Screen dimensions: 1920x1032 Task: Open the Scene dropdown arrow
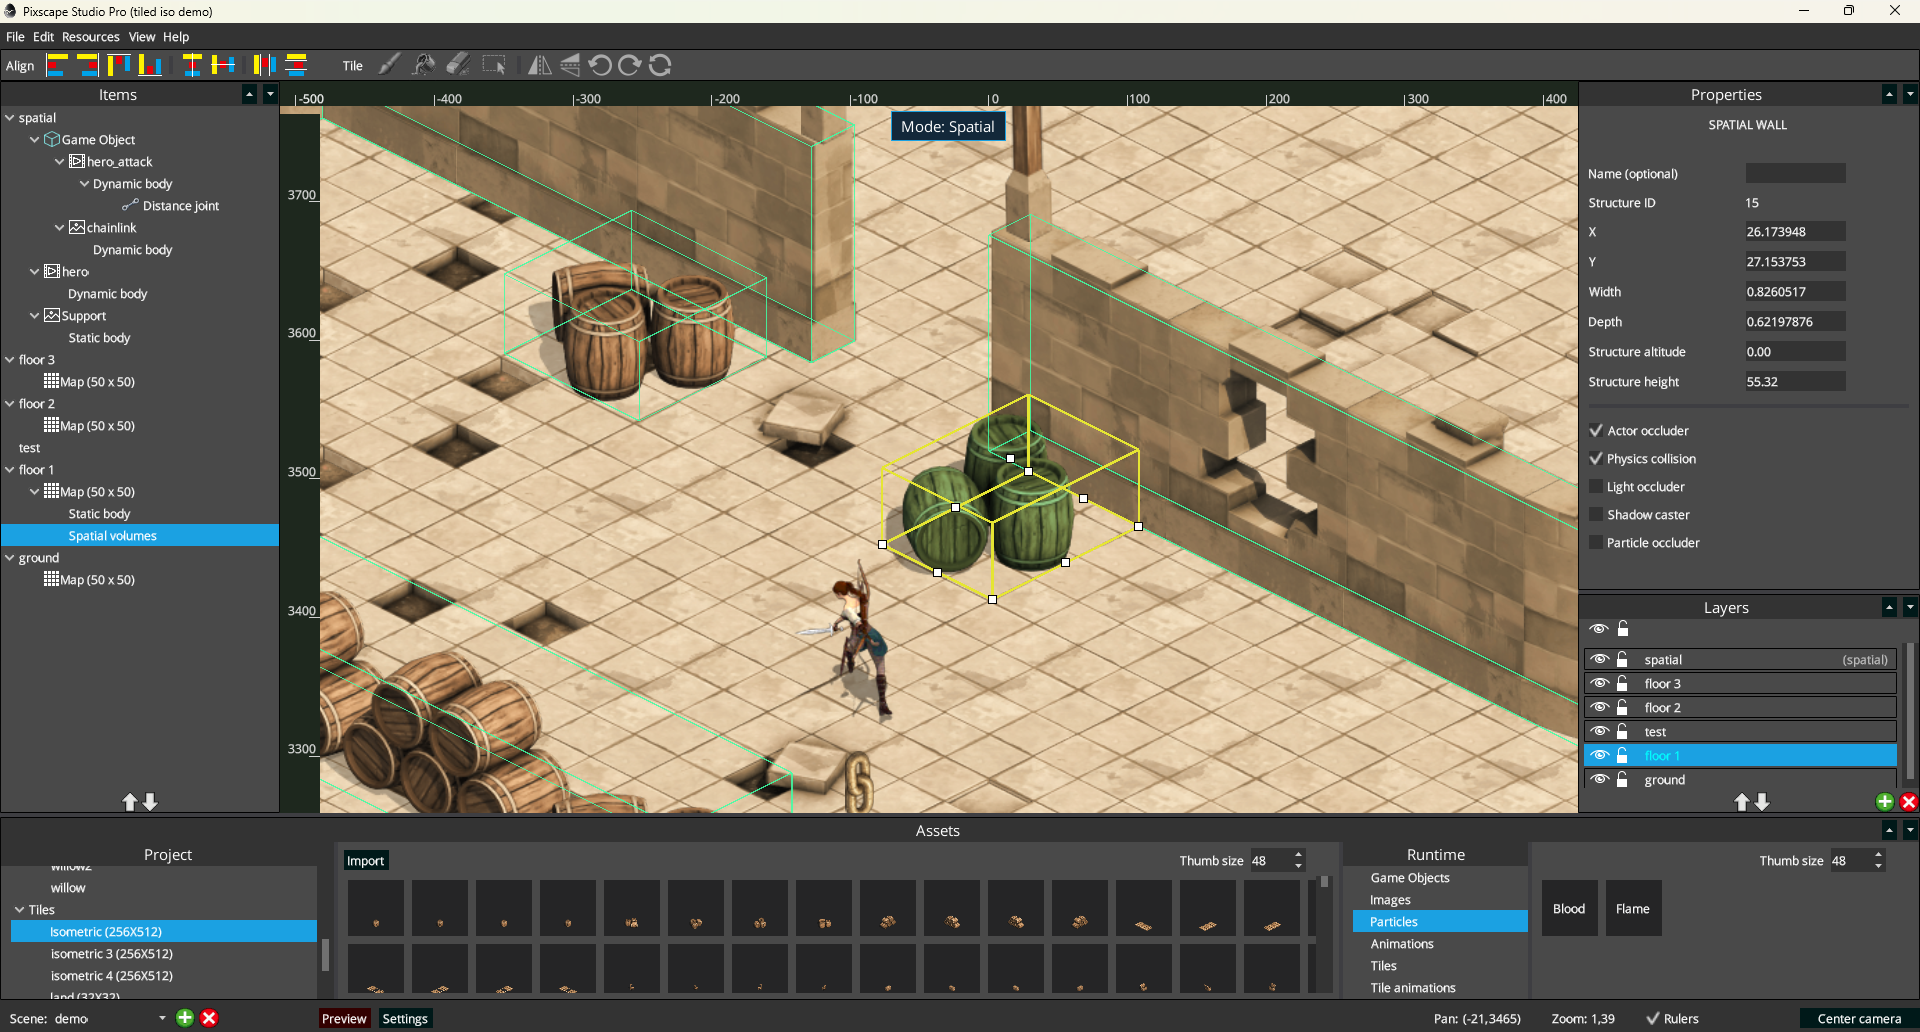point(162,1019)
